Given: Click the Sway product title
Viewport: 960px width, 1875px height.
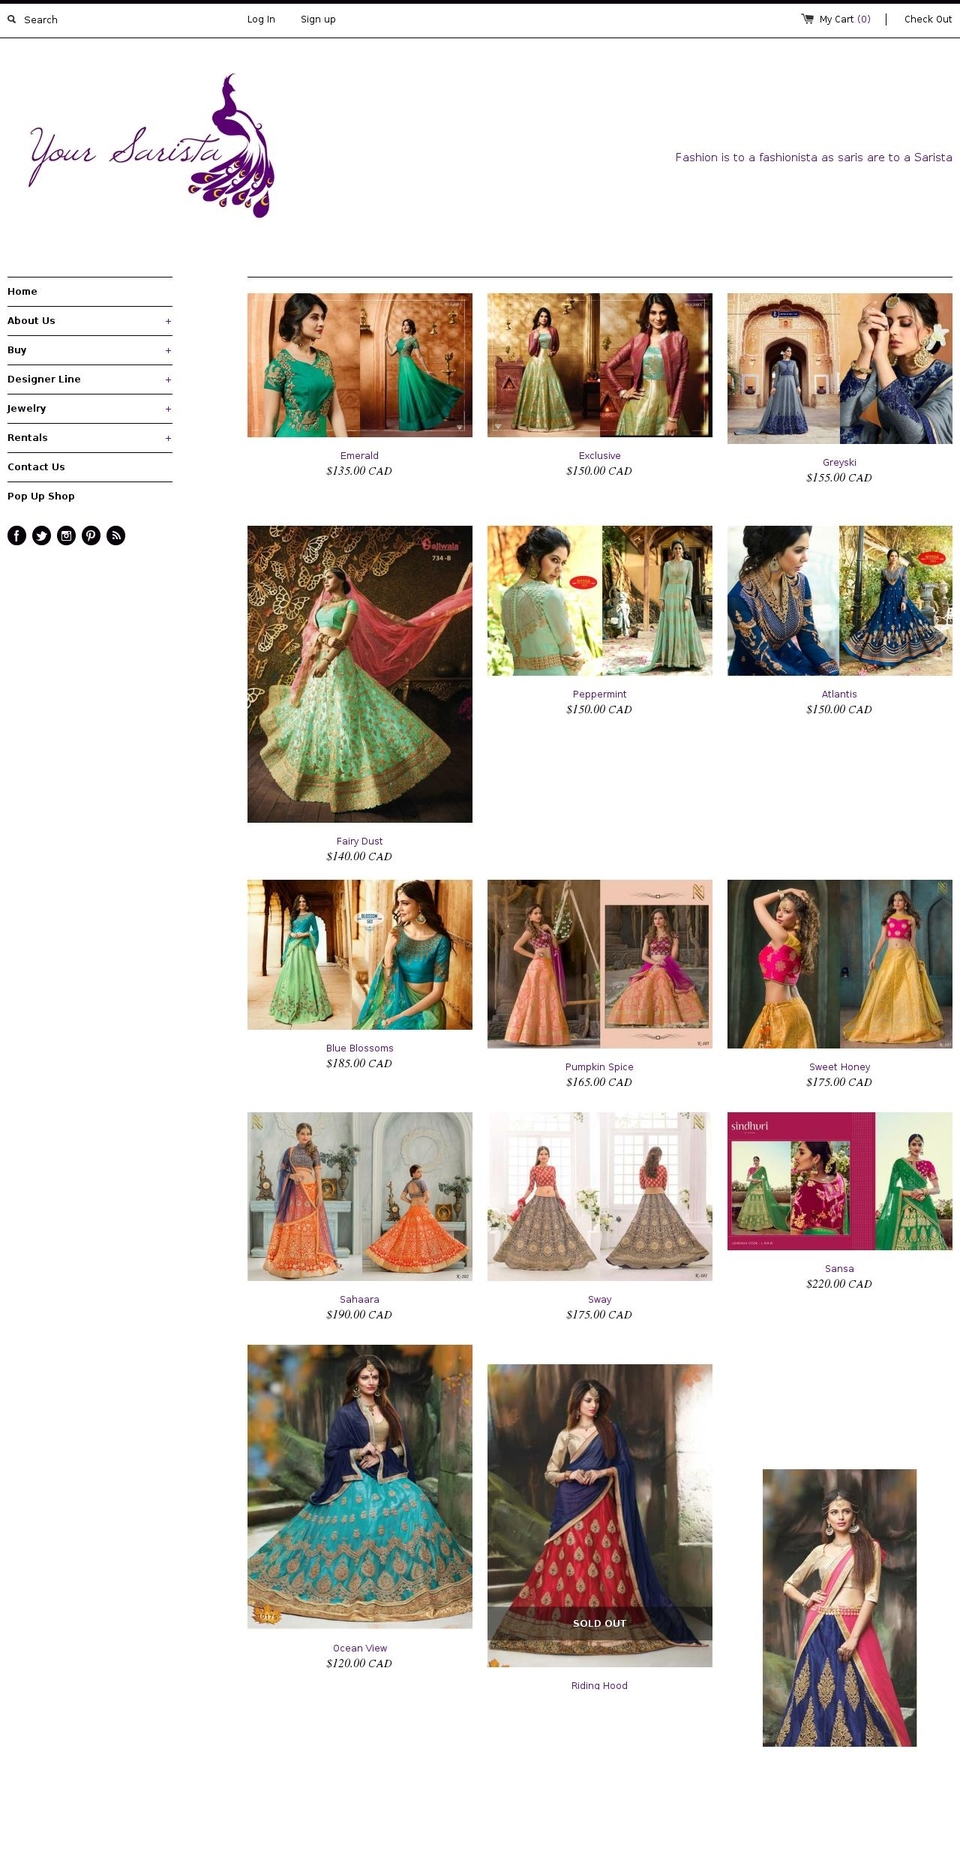Looking at the screenshot, I should coord(600,1300).
